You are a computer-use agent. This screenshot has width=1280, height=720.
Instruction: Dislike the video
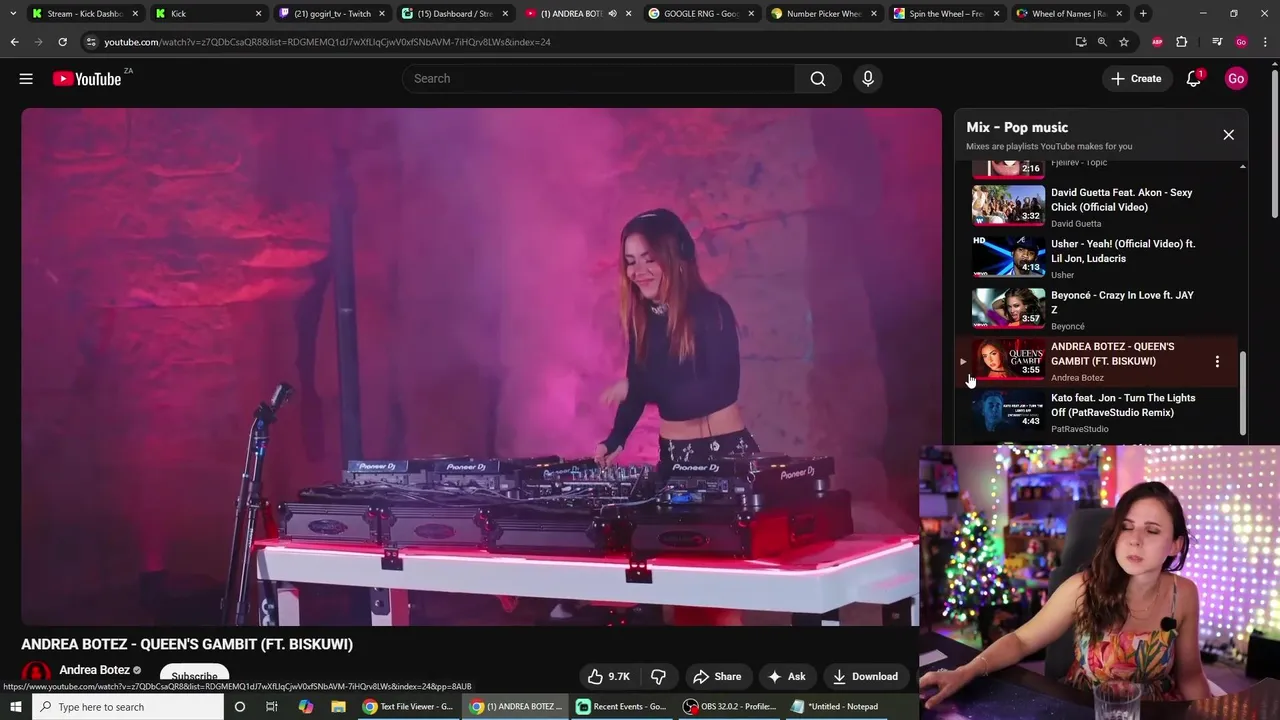pos(658,677)
